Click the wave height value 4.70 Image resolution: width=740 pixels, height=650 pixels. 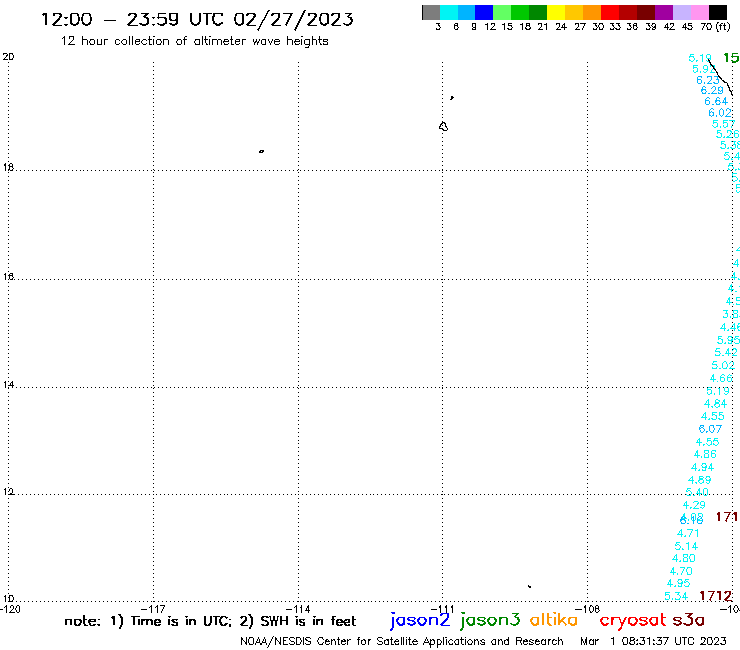pyautogui.click(x=681, y=571)
